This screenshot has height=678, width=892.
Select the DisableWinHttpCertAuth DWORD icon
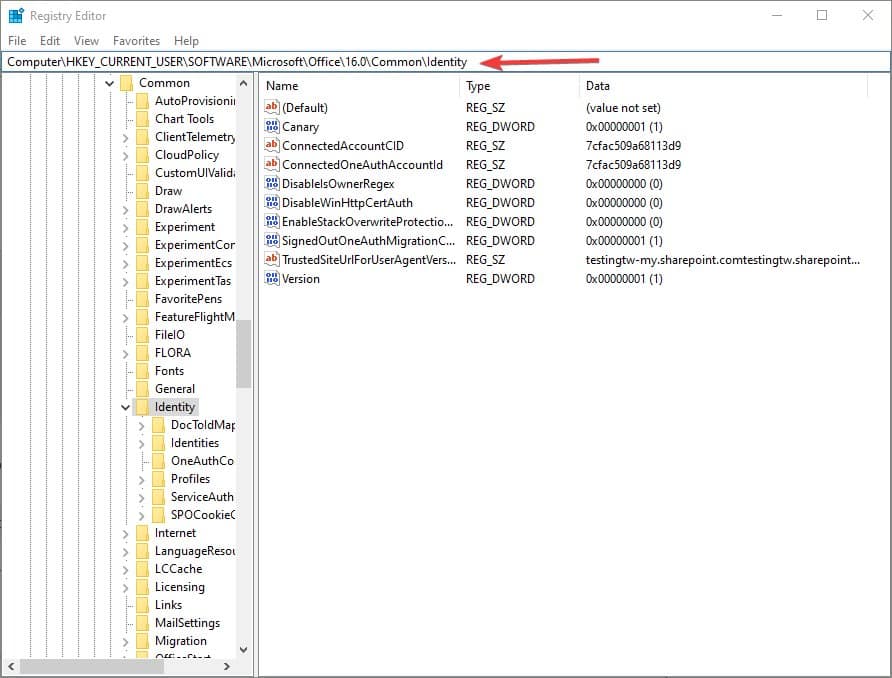[x=272, y=202]
